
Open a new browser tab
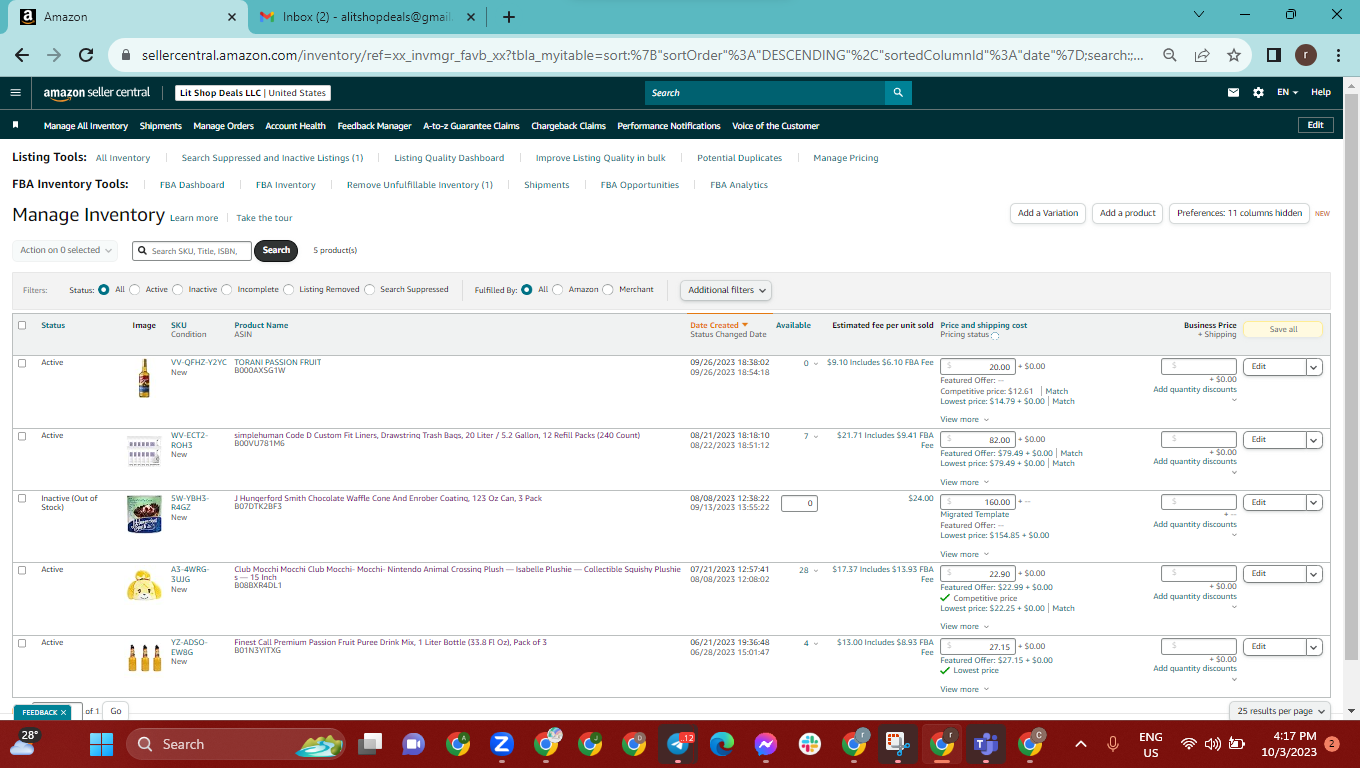pos(509,17)
